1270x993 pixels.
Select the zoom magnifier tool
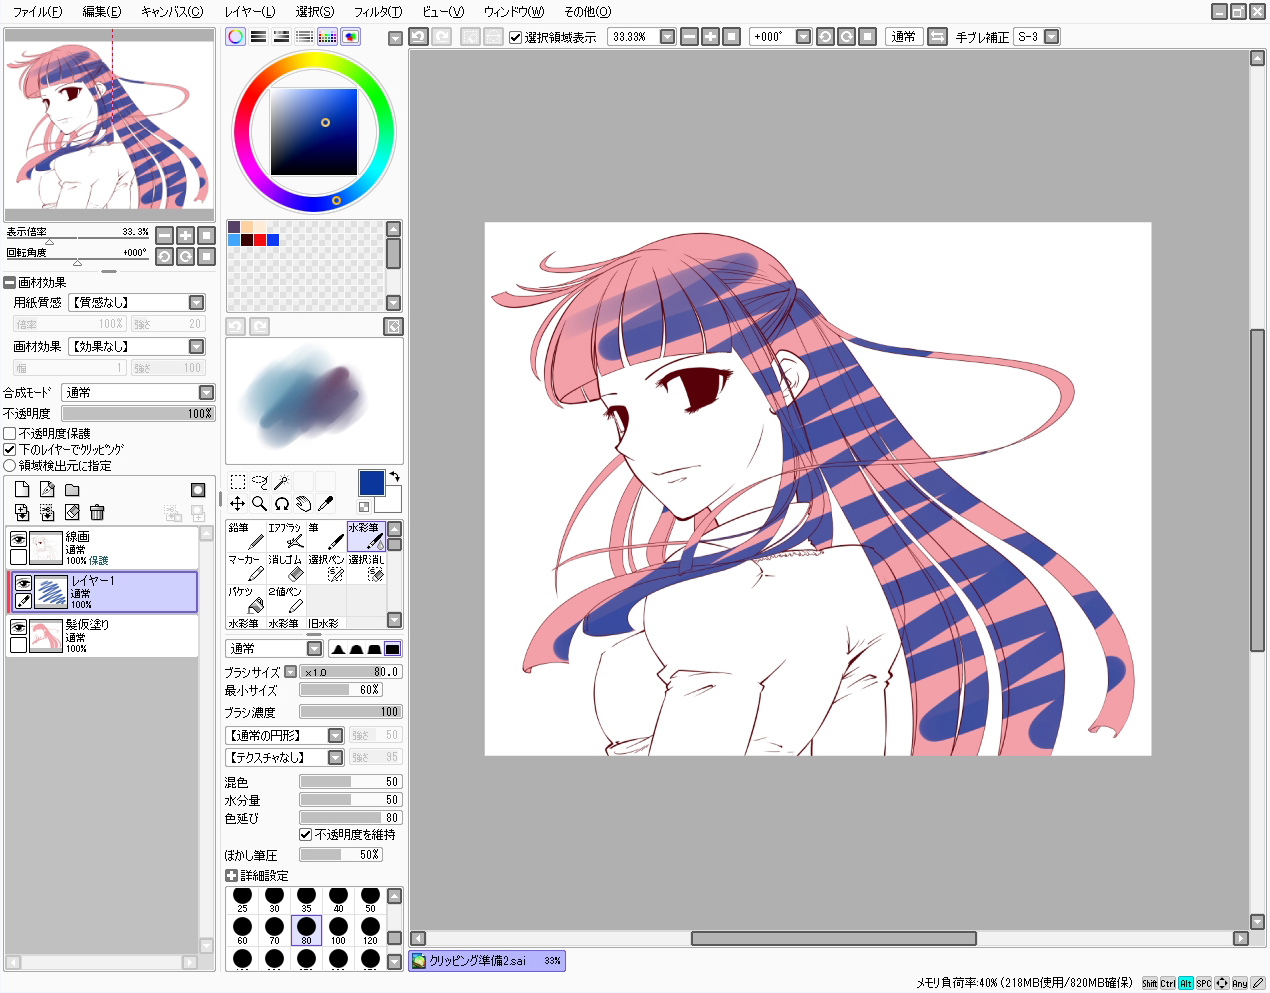(260, 504)
